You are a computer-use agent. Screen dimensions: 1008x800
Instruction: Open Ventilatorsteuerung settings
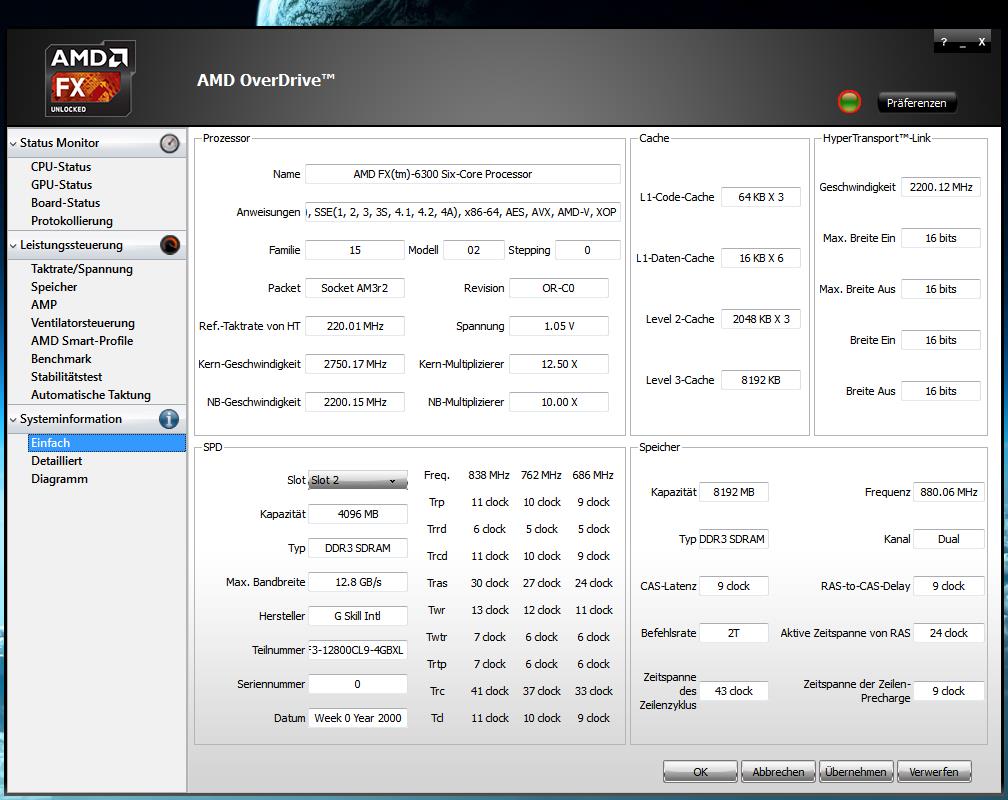point(83,323)
